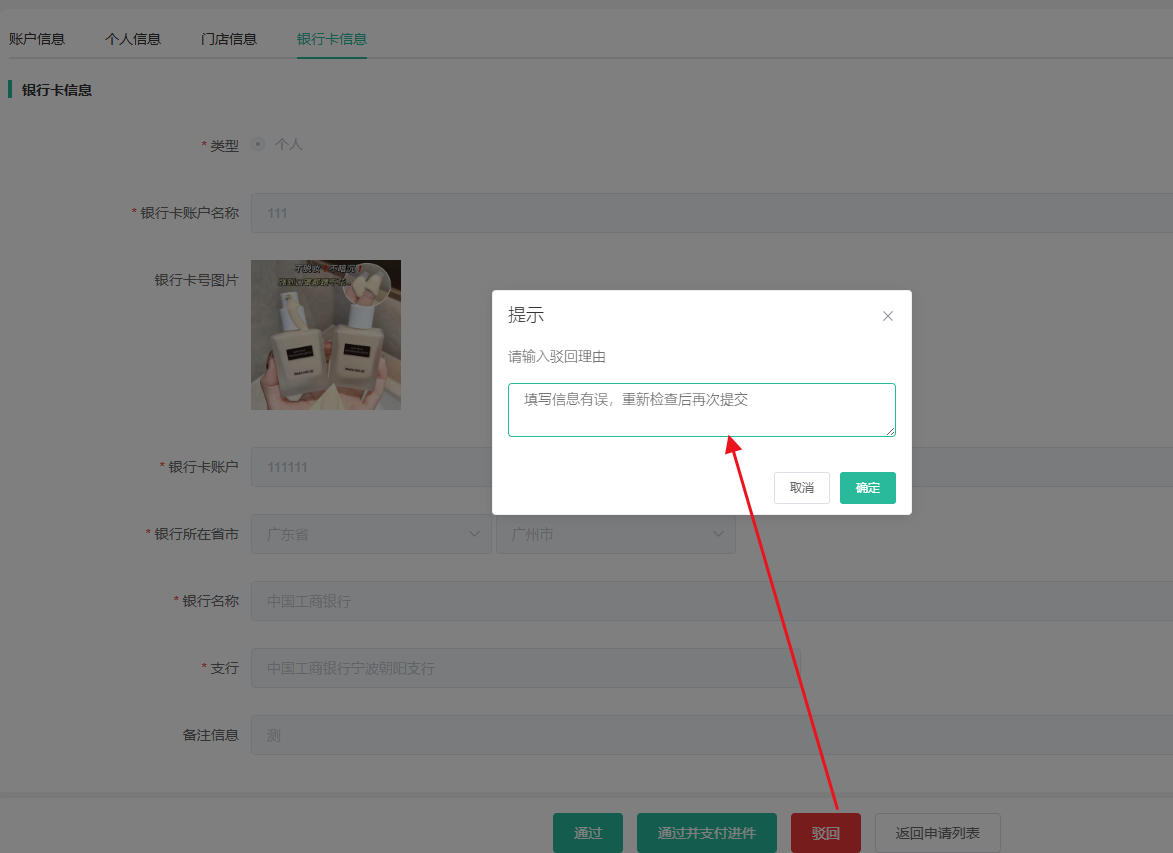Open the 个人信息 tab
The height and width of the screenshot is (853, 1173).
coord(133,39)
